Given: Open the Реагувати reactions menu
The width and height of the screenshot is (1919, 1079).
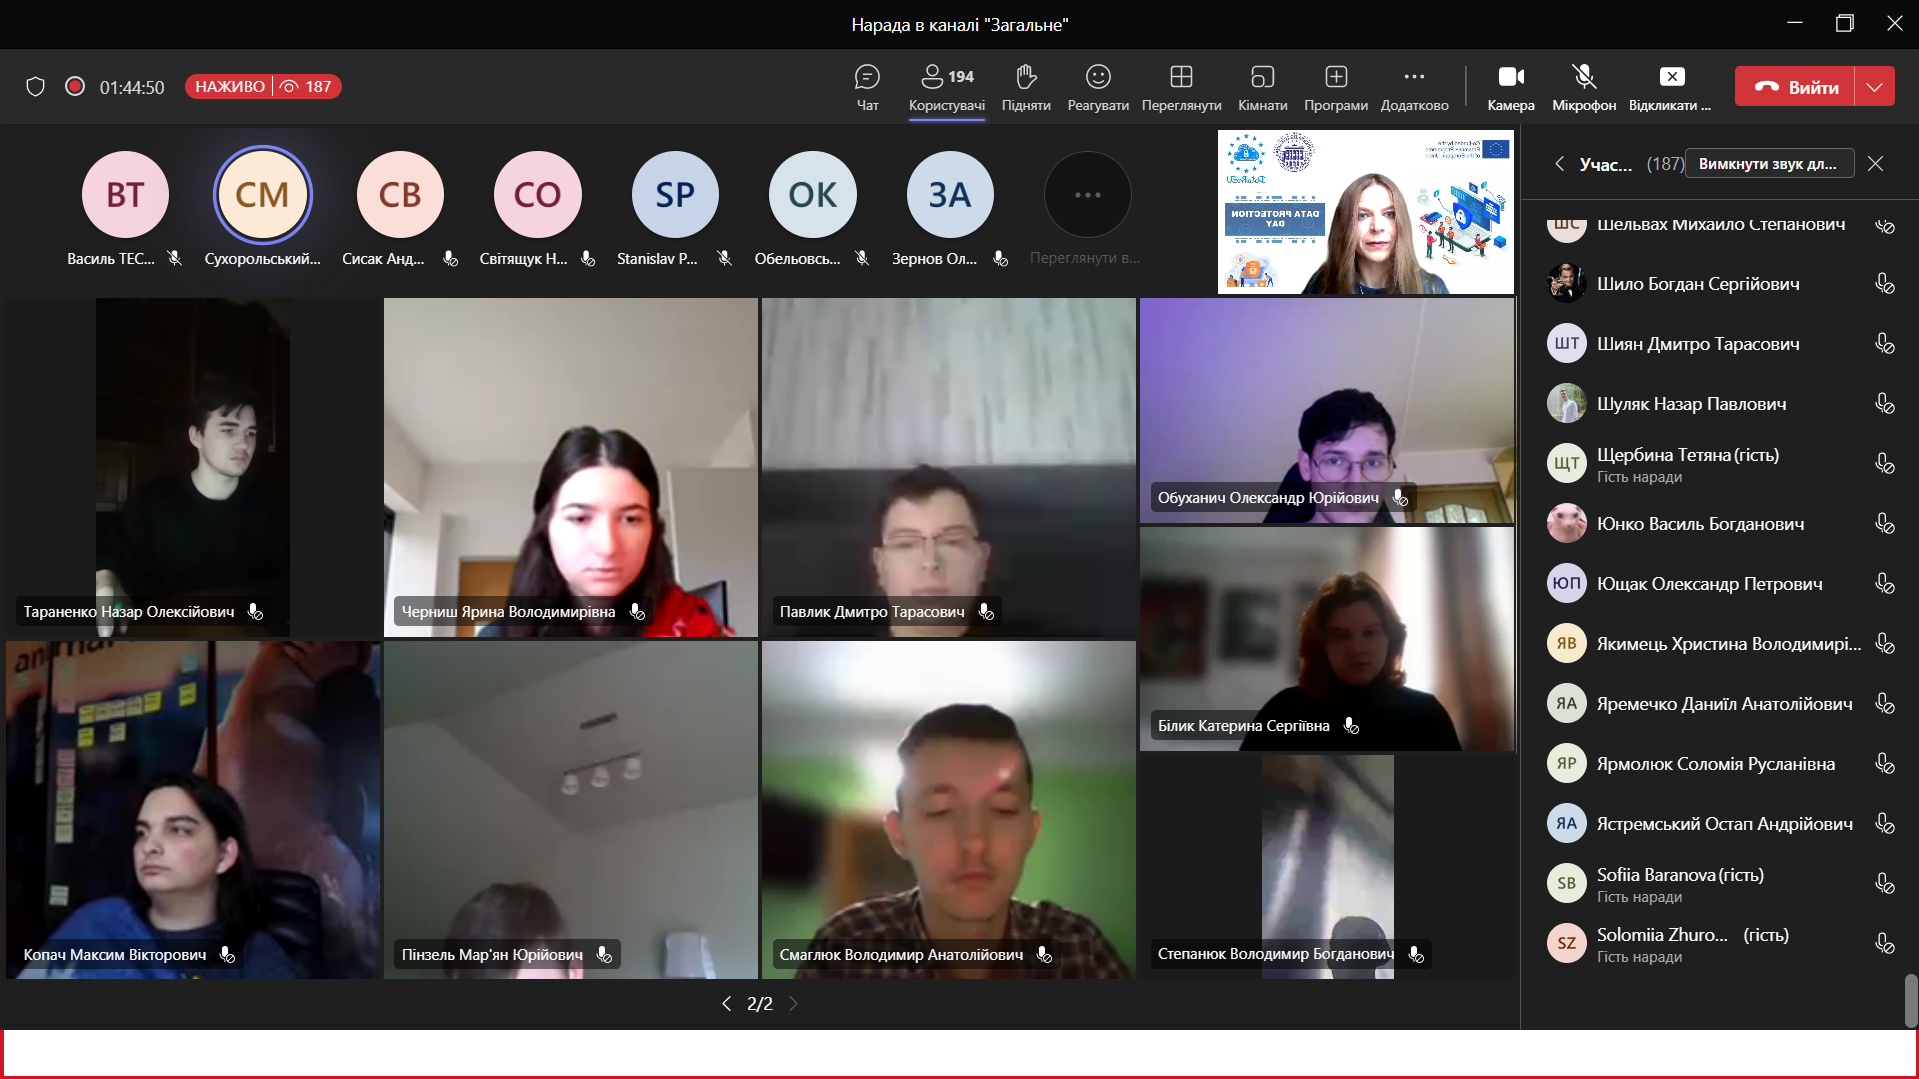Looking at the screenshot, I should [1098, 87].
